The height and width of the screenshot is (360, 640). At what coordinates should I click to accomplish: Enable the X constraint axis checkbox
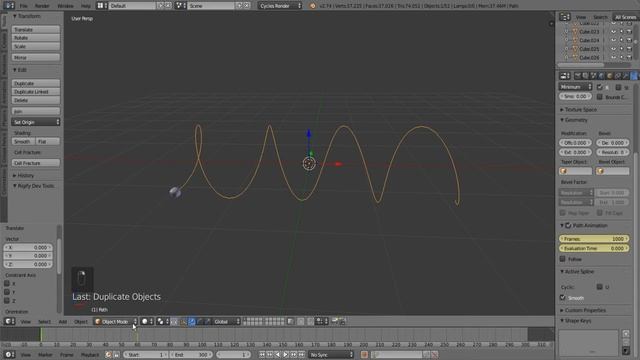coord(7,283)
